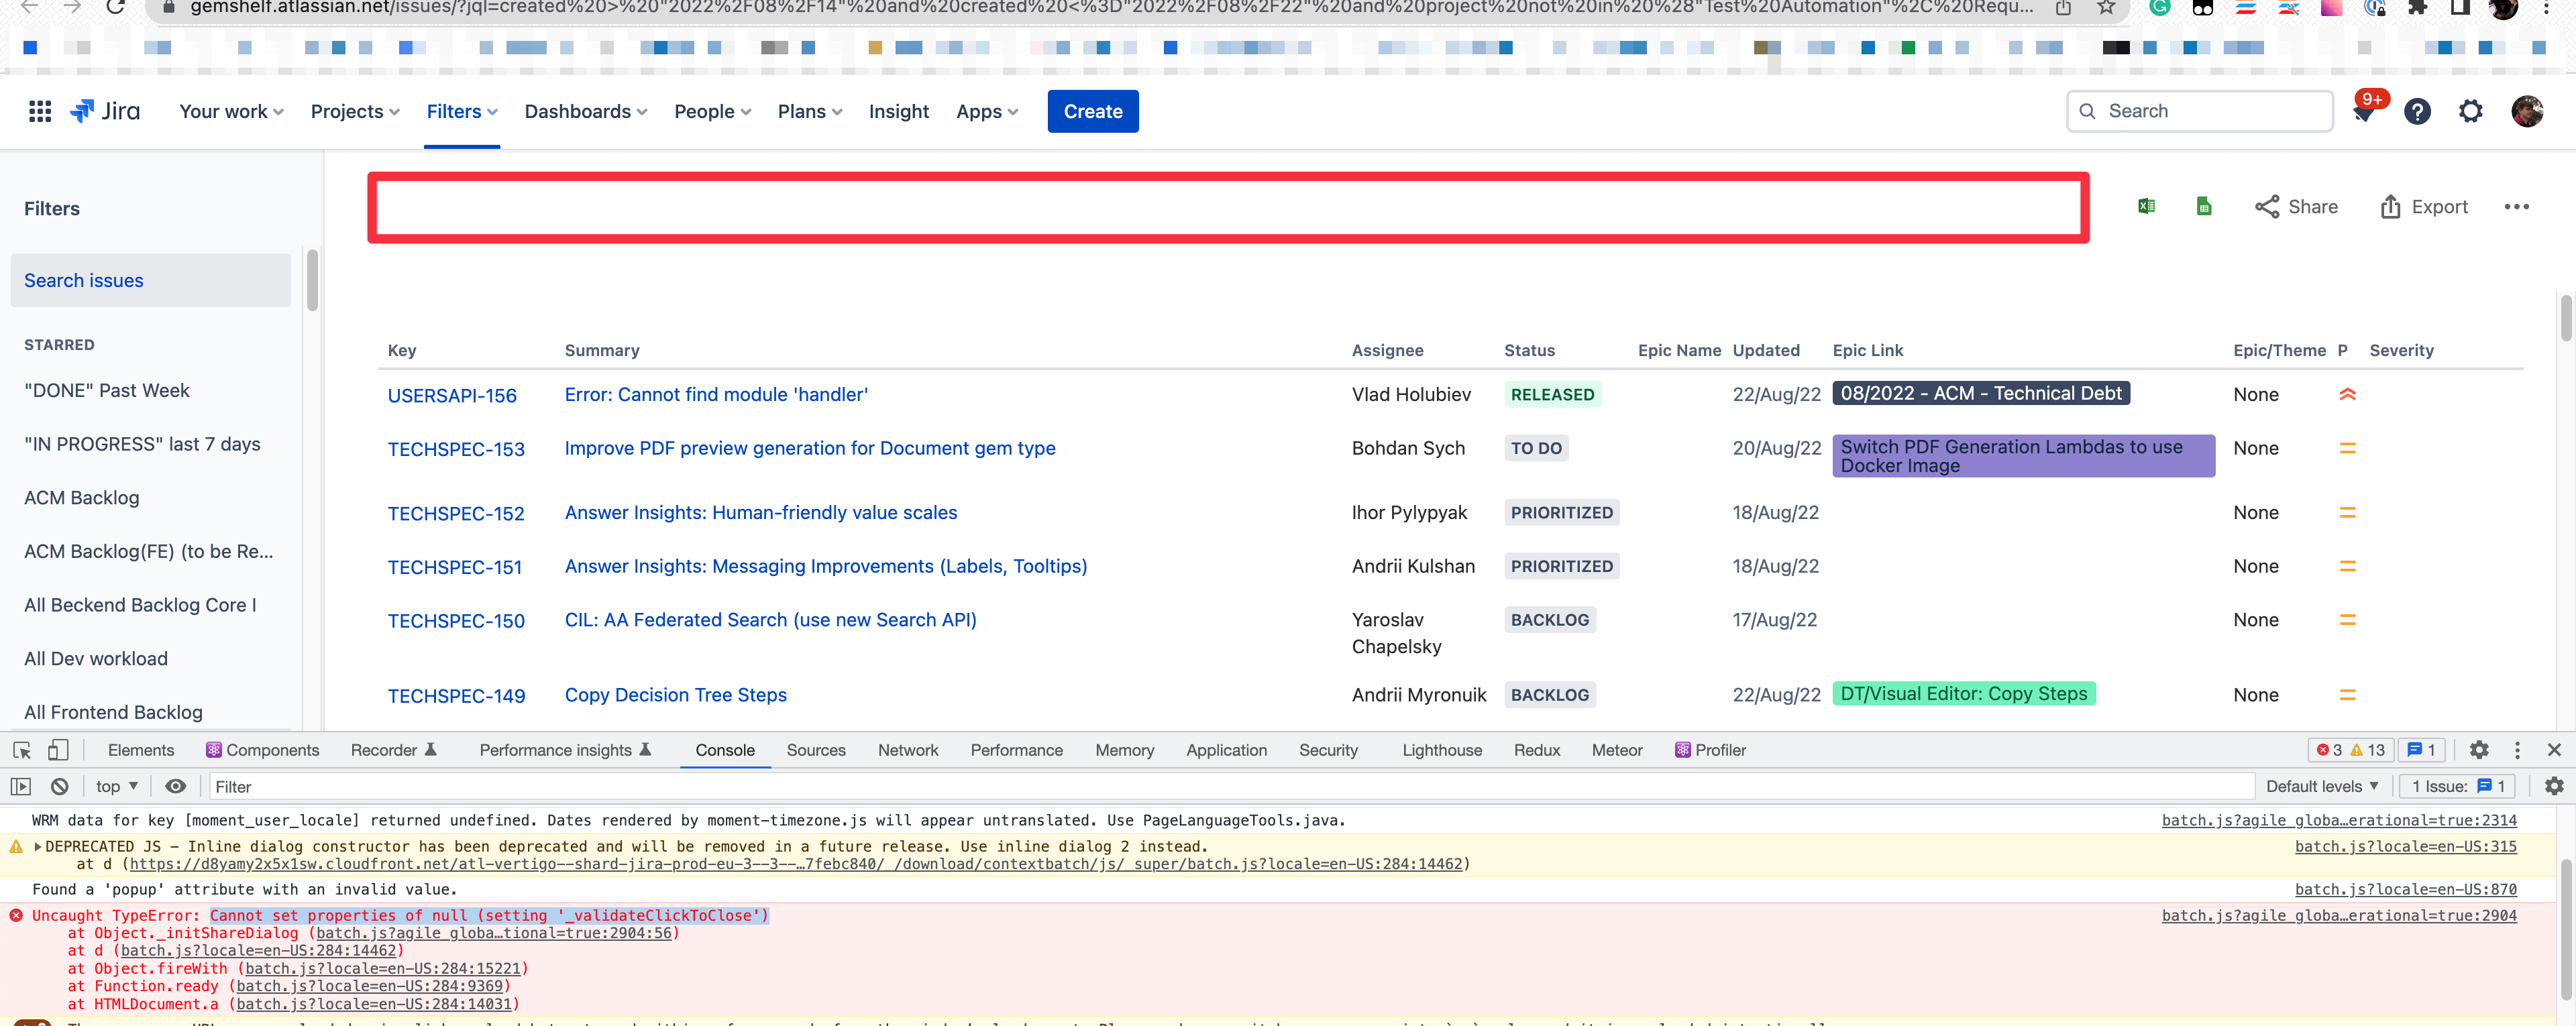2576x1026 pixels.
Task: Toggle the device emulation toolbar
Action: click(x=58, y=749)
